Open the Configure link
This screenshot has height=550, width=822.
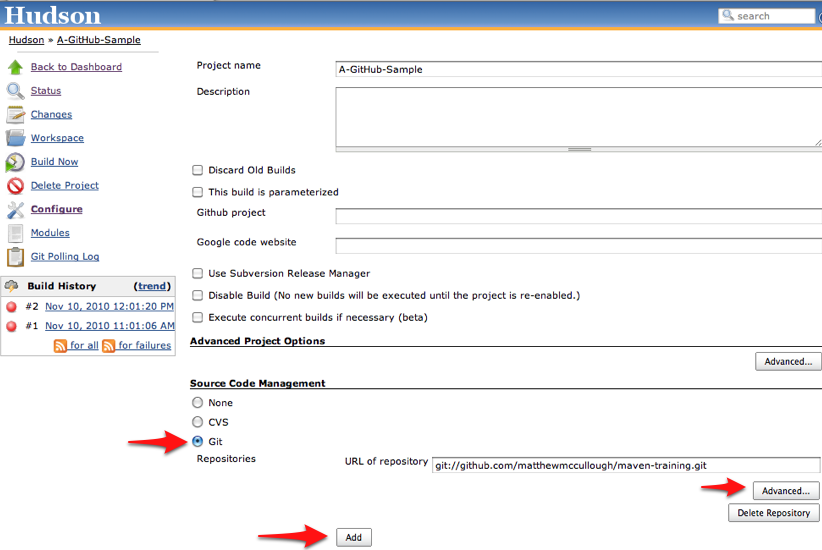[57, 209]
